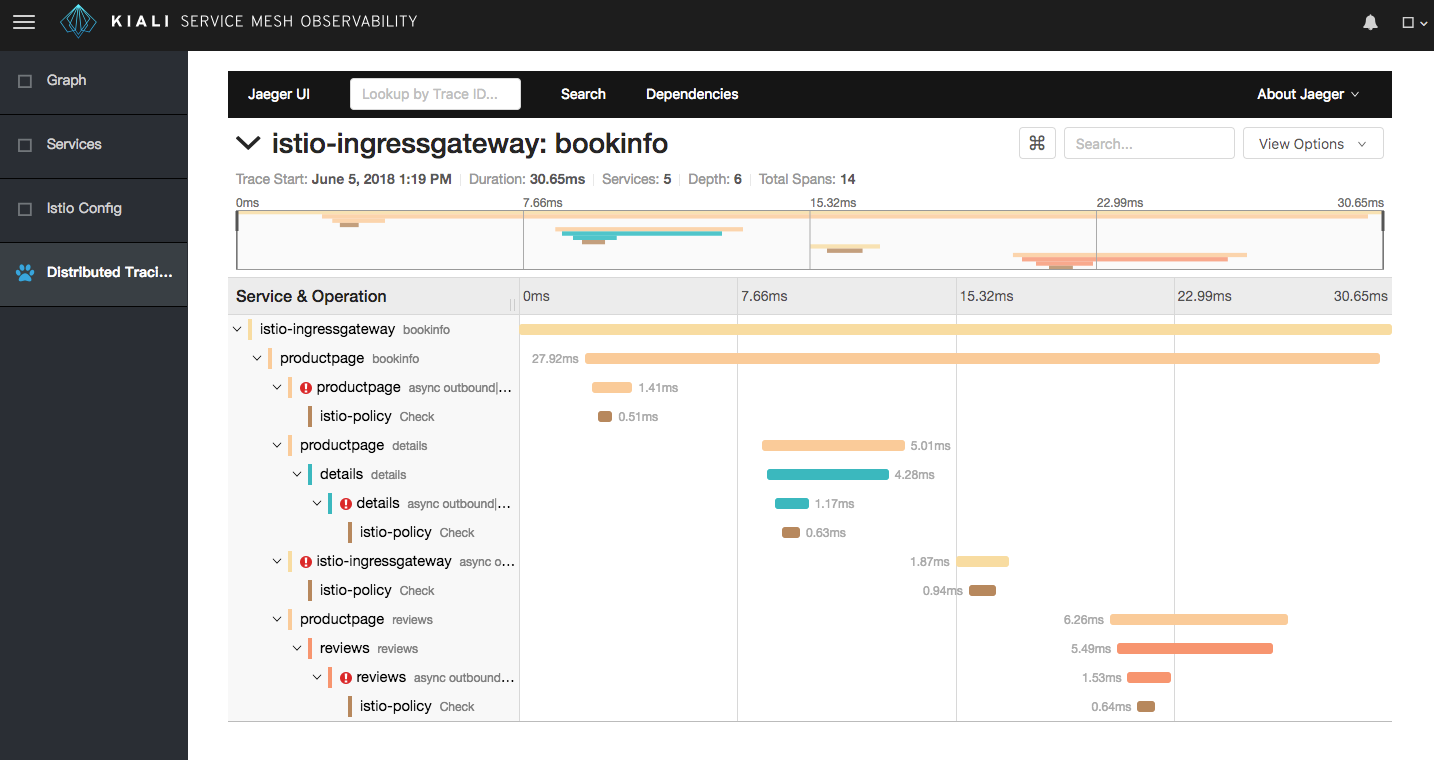Click the Kiali diamond logo

pyautogui.click(x=79, y=21)
